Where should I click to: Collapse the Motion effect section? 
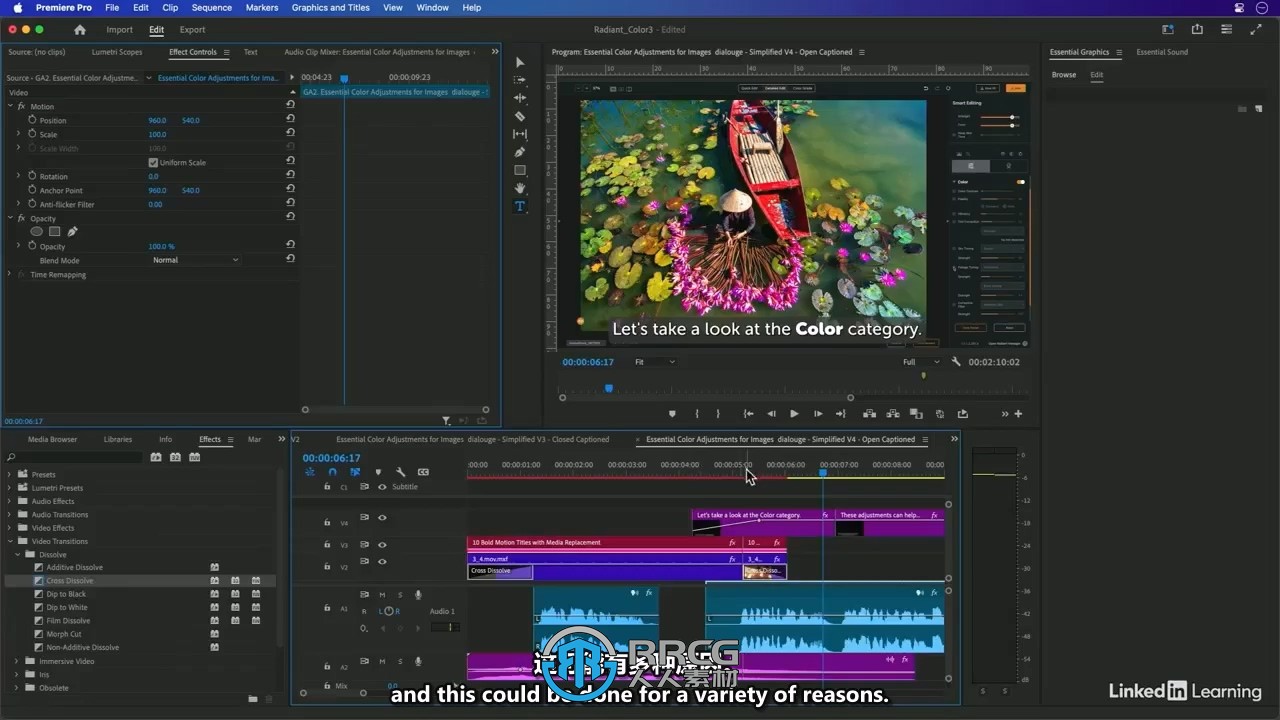click(x=10, y=106)
